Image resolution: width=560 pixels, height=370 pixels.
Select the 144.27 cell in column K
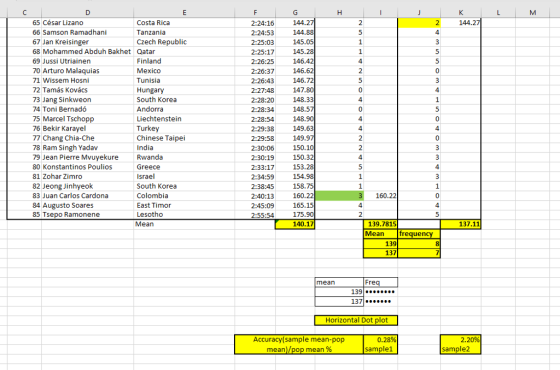(461, 23)
